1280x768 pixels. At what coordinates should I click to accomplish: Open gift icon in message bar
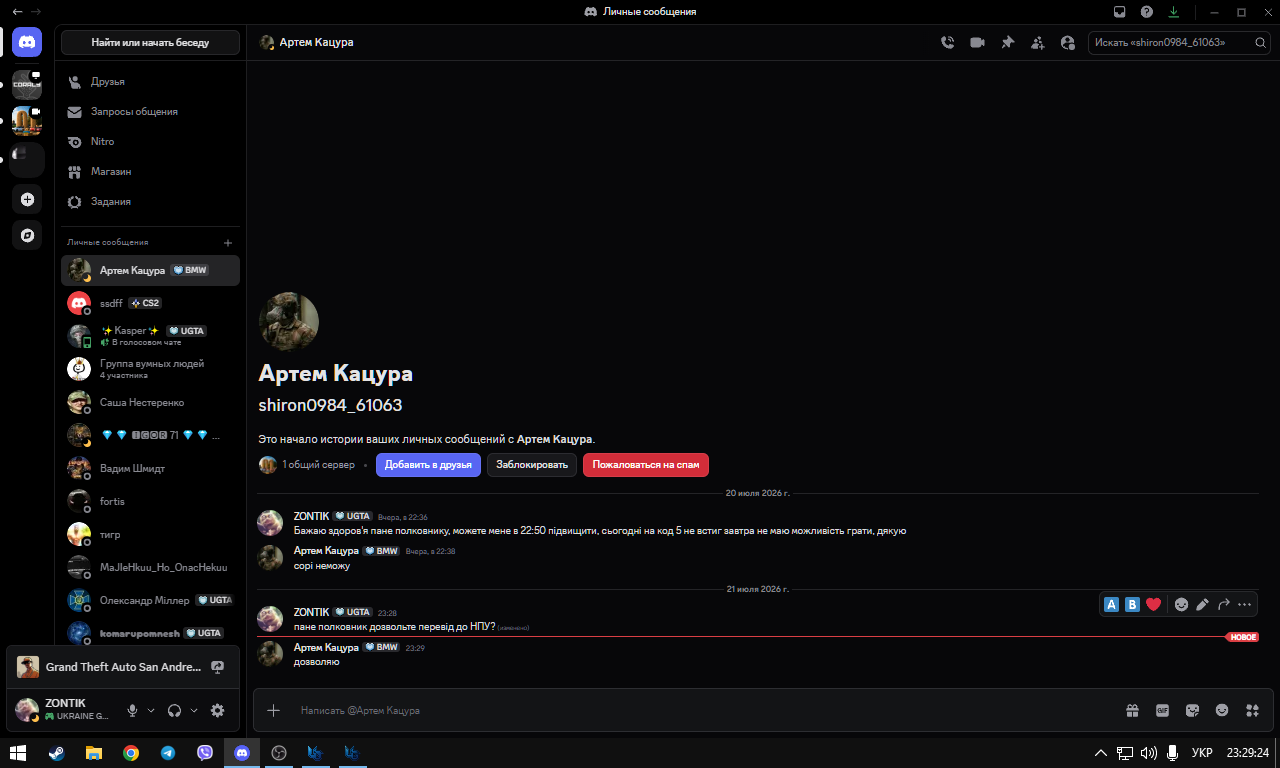(x=1132, y=710)
